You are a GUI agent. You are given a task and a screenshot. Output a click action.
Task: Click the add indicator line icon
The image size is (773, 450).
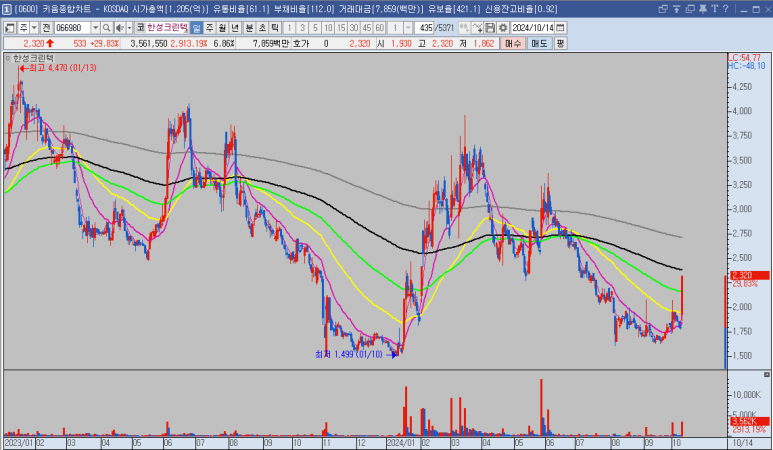[x=477, y=28]
